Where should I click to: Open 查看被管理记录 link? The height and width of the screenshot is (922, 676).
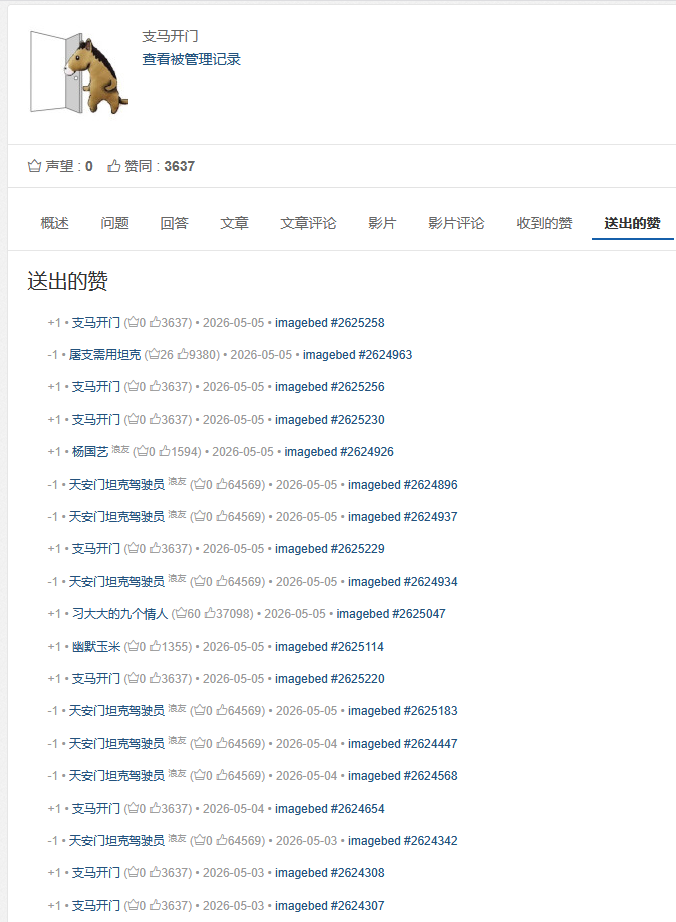click(x=192, y=59)
